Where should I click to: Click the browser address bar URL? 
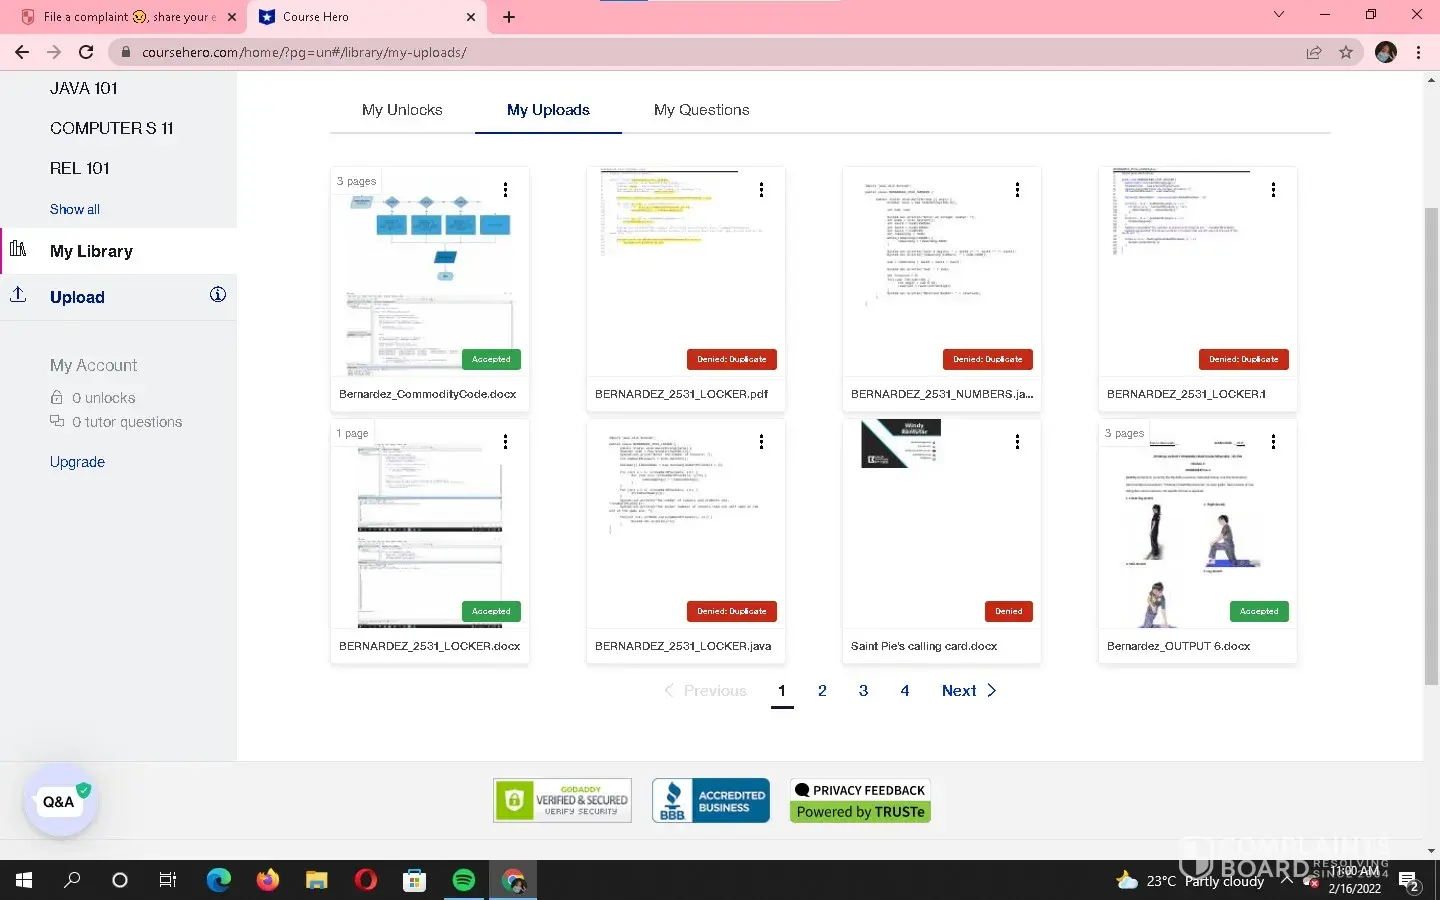tap(304, 52)
